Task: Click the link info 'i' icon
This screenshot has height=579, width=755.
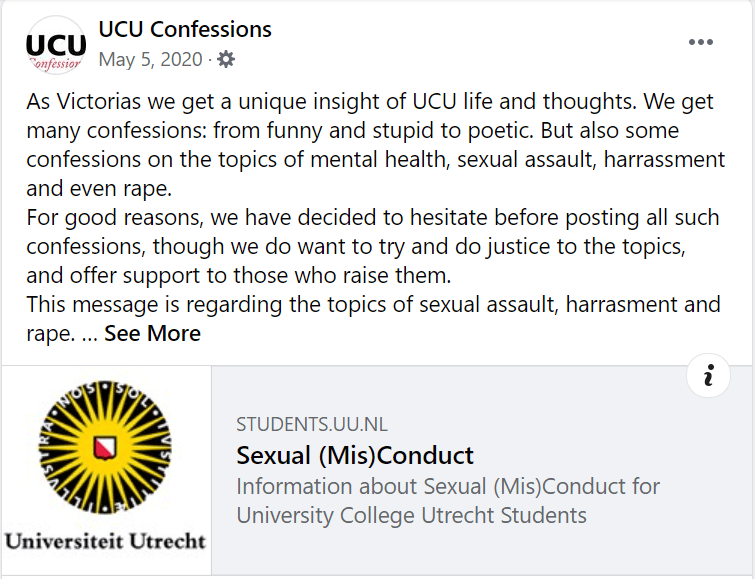Action: [x=709, y=375]
